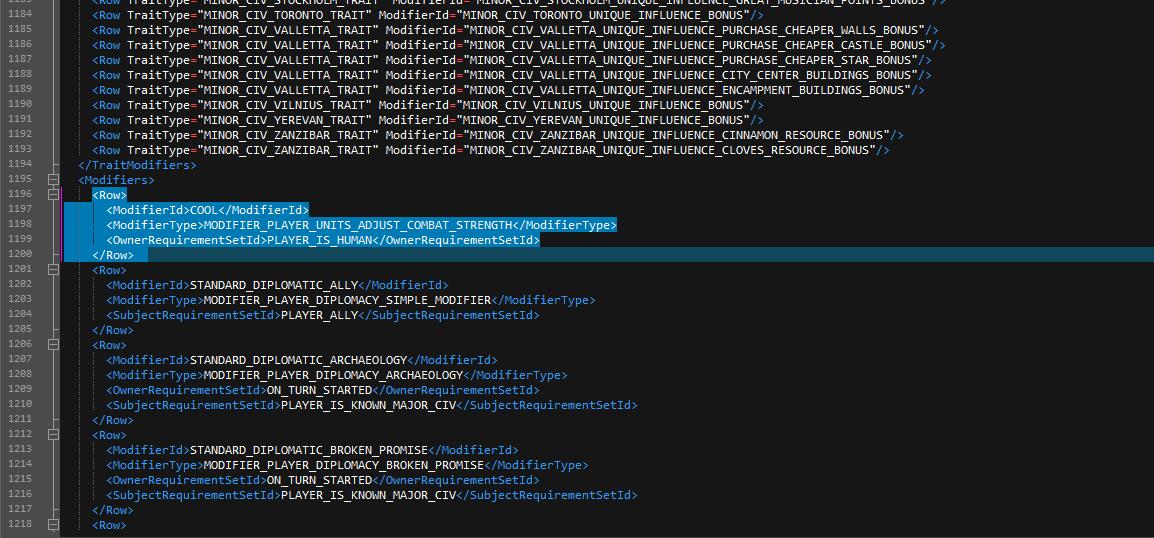The height and width of the screenshot is (538, 1154).
Task: Place cursor in the COOL ModifierId value
Action: click(204, 210)
